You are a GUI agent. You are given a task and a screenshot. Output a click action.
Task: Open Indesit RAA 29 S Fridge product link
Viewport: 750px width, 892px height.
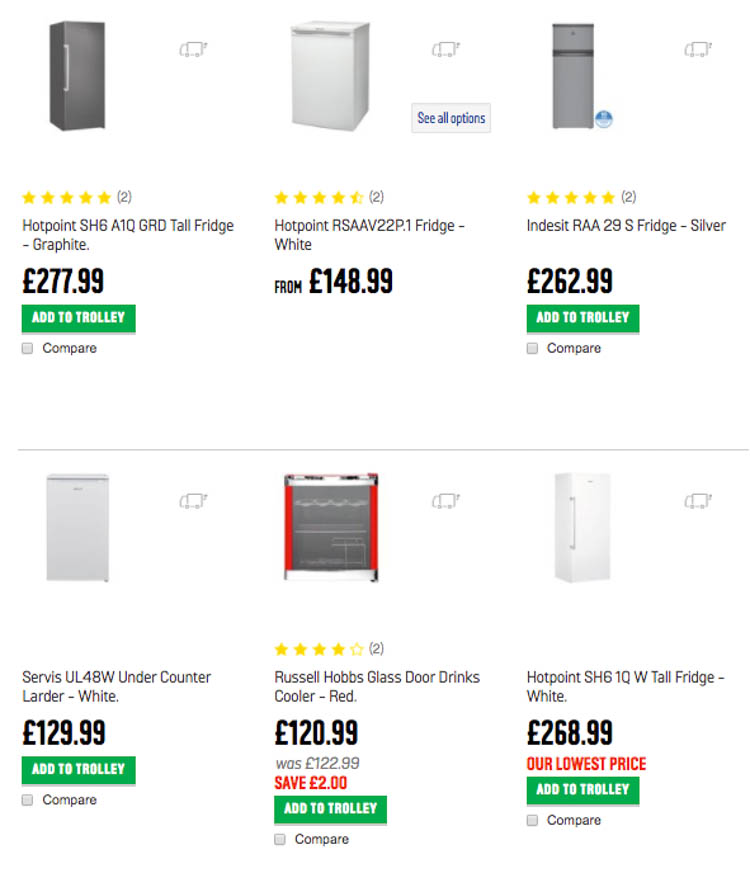(626, 225)
